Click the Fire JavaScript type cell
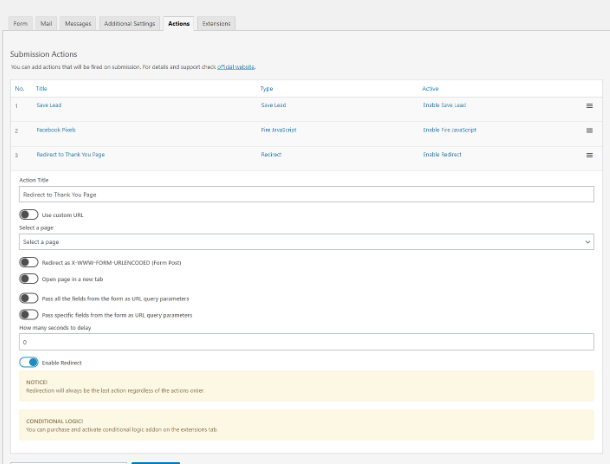610x464 pixels. [279, 130]
